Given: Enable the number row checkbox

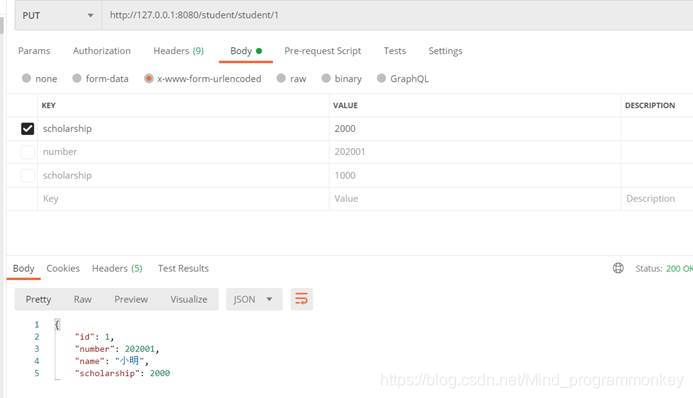Looking at the screenshot, I should 27,152.
